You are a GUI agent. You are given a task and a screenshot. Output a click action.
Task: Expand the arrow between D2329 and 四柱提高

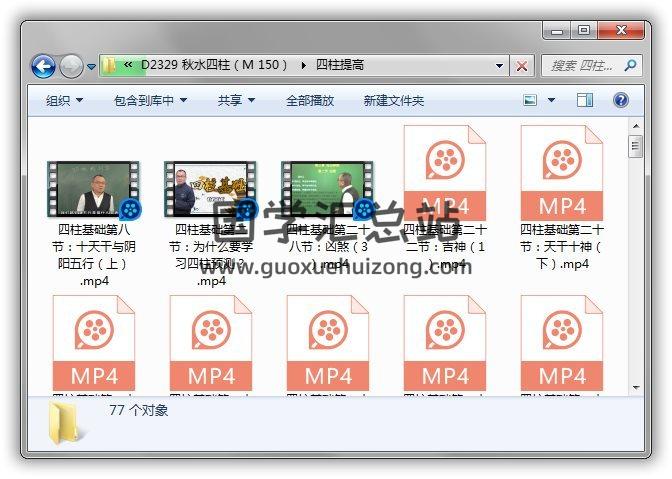click(x=303, y=66)
